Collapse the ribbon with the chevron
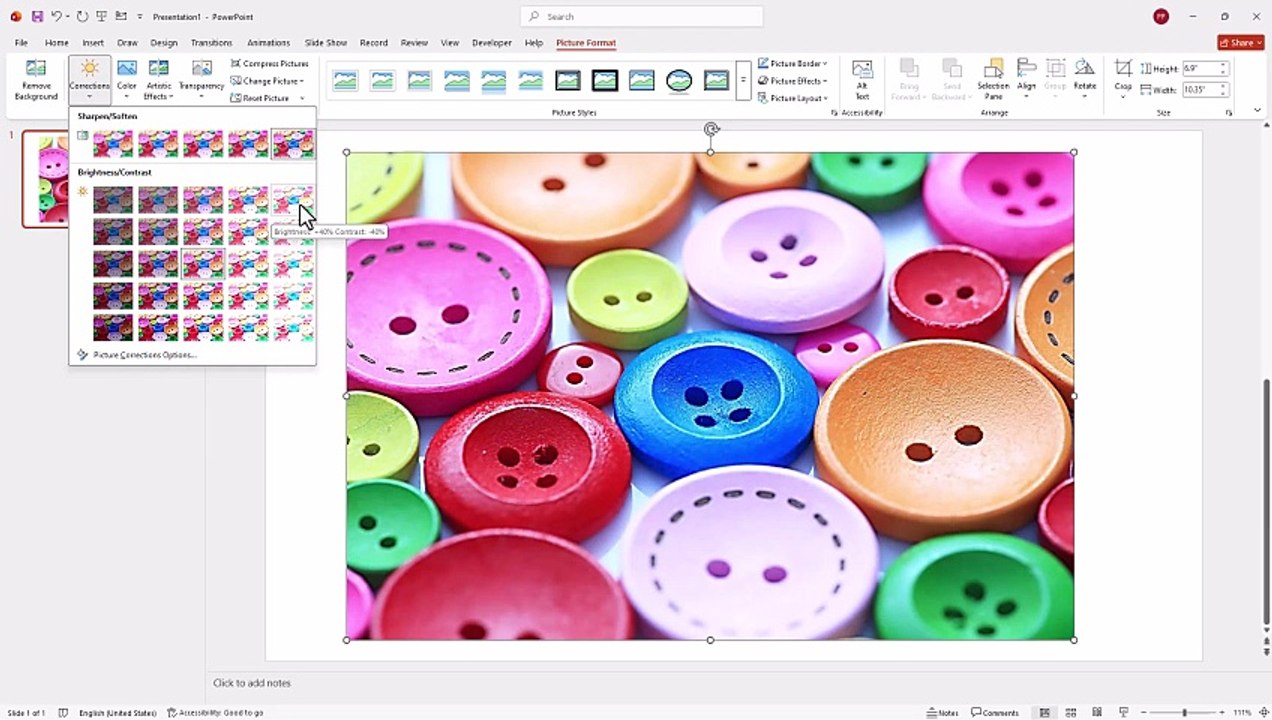1272x720 pixels. pos(1257,110)
